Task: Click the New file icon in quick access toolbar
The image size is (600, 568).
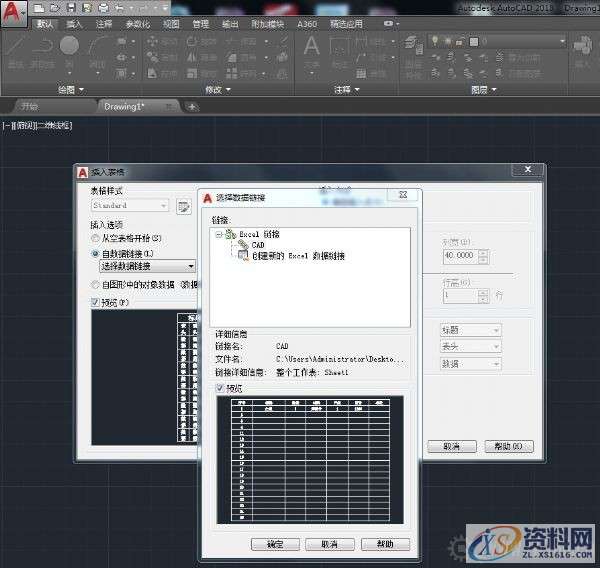Action: tap(39, 7)
